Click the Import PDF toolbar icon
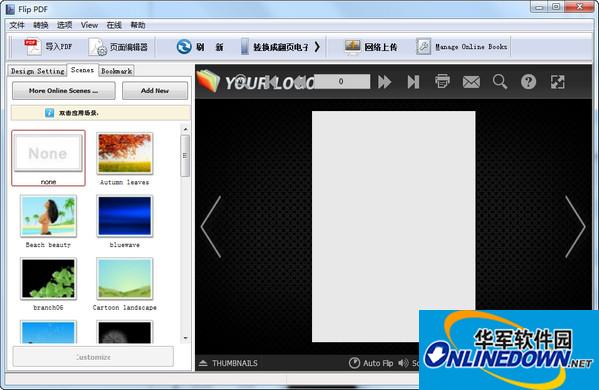The image size is (599, 390). 32,47
